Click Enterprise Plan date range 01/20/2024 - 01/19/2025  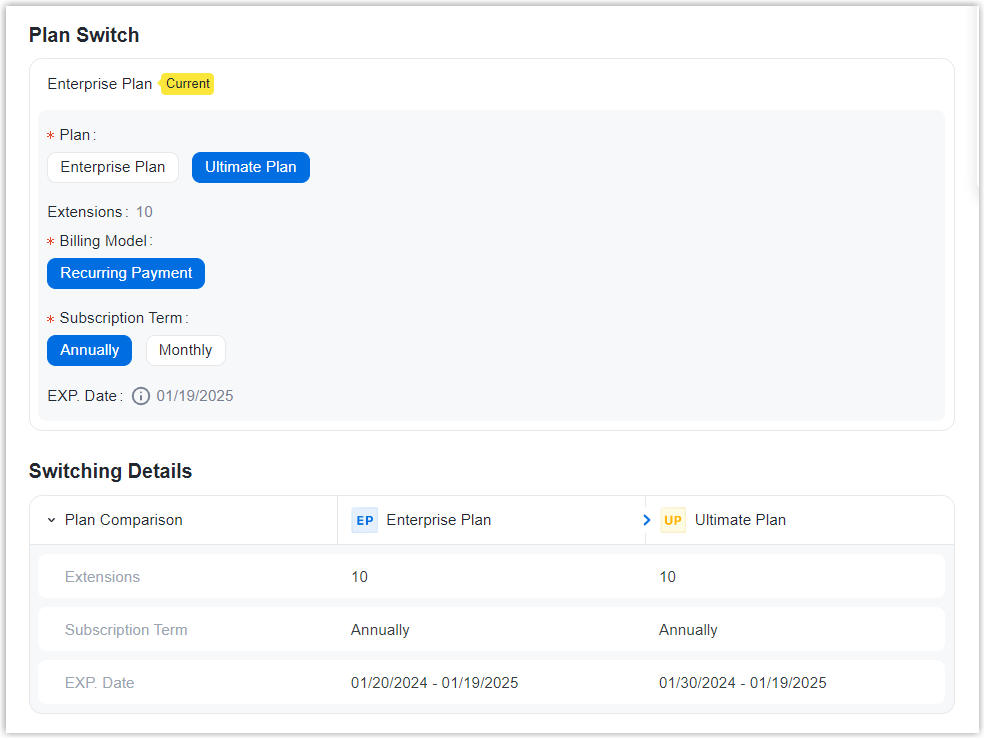click(434, 683)
